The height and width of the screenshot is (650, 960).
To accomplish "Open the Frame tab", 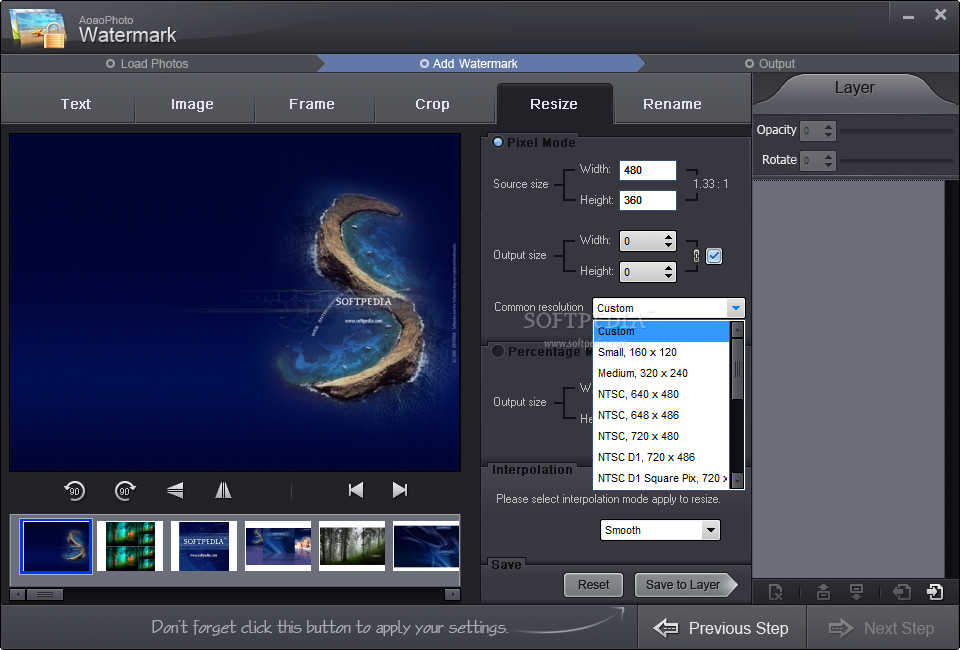I will click(x=312, y=104).
